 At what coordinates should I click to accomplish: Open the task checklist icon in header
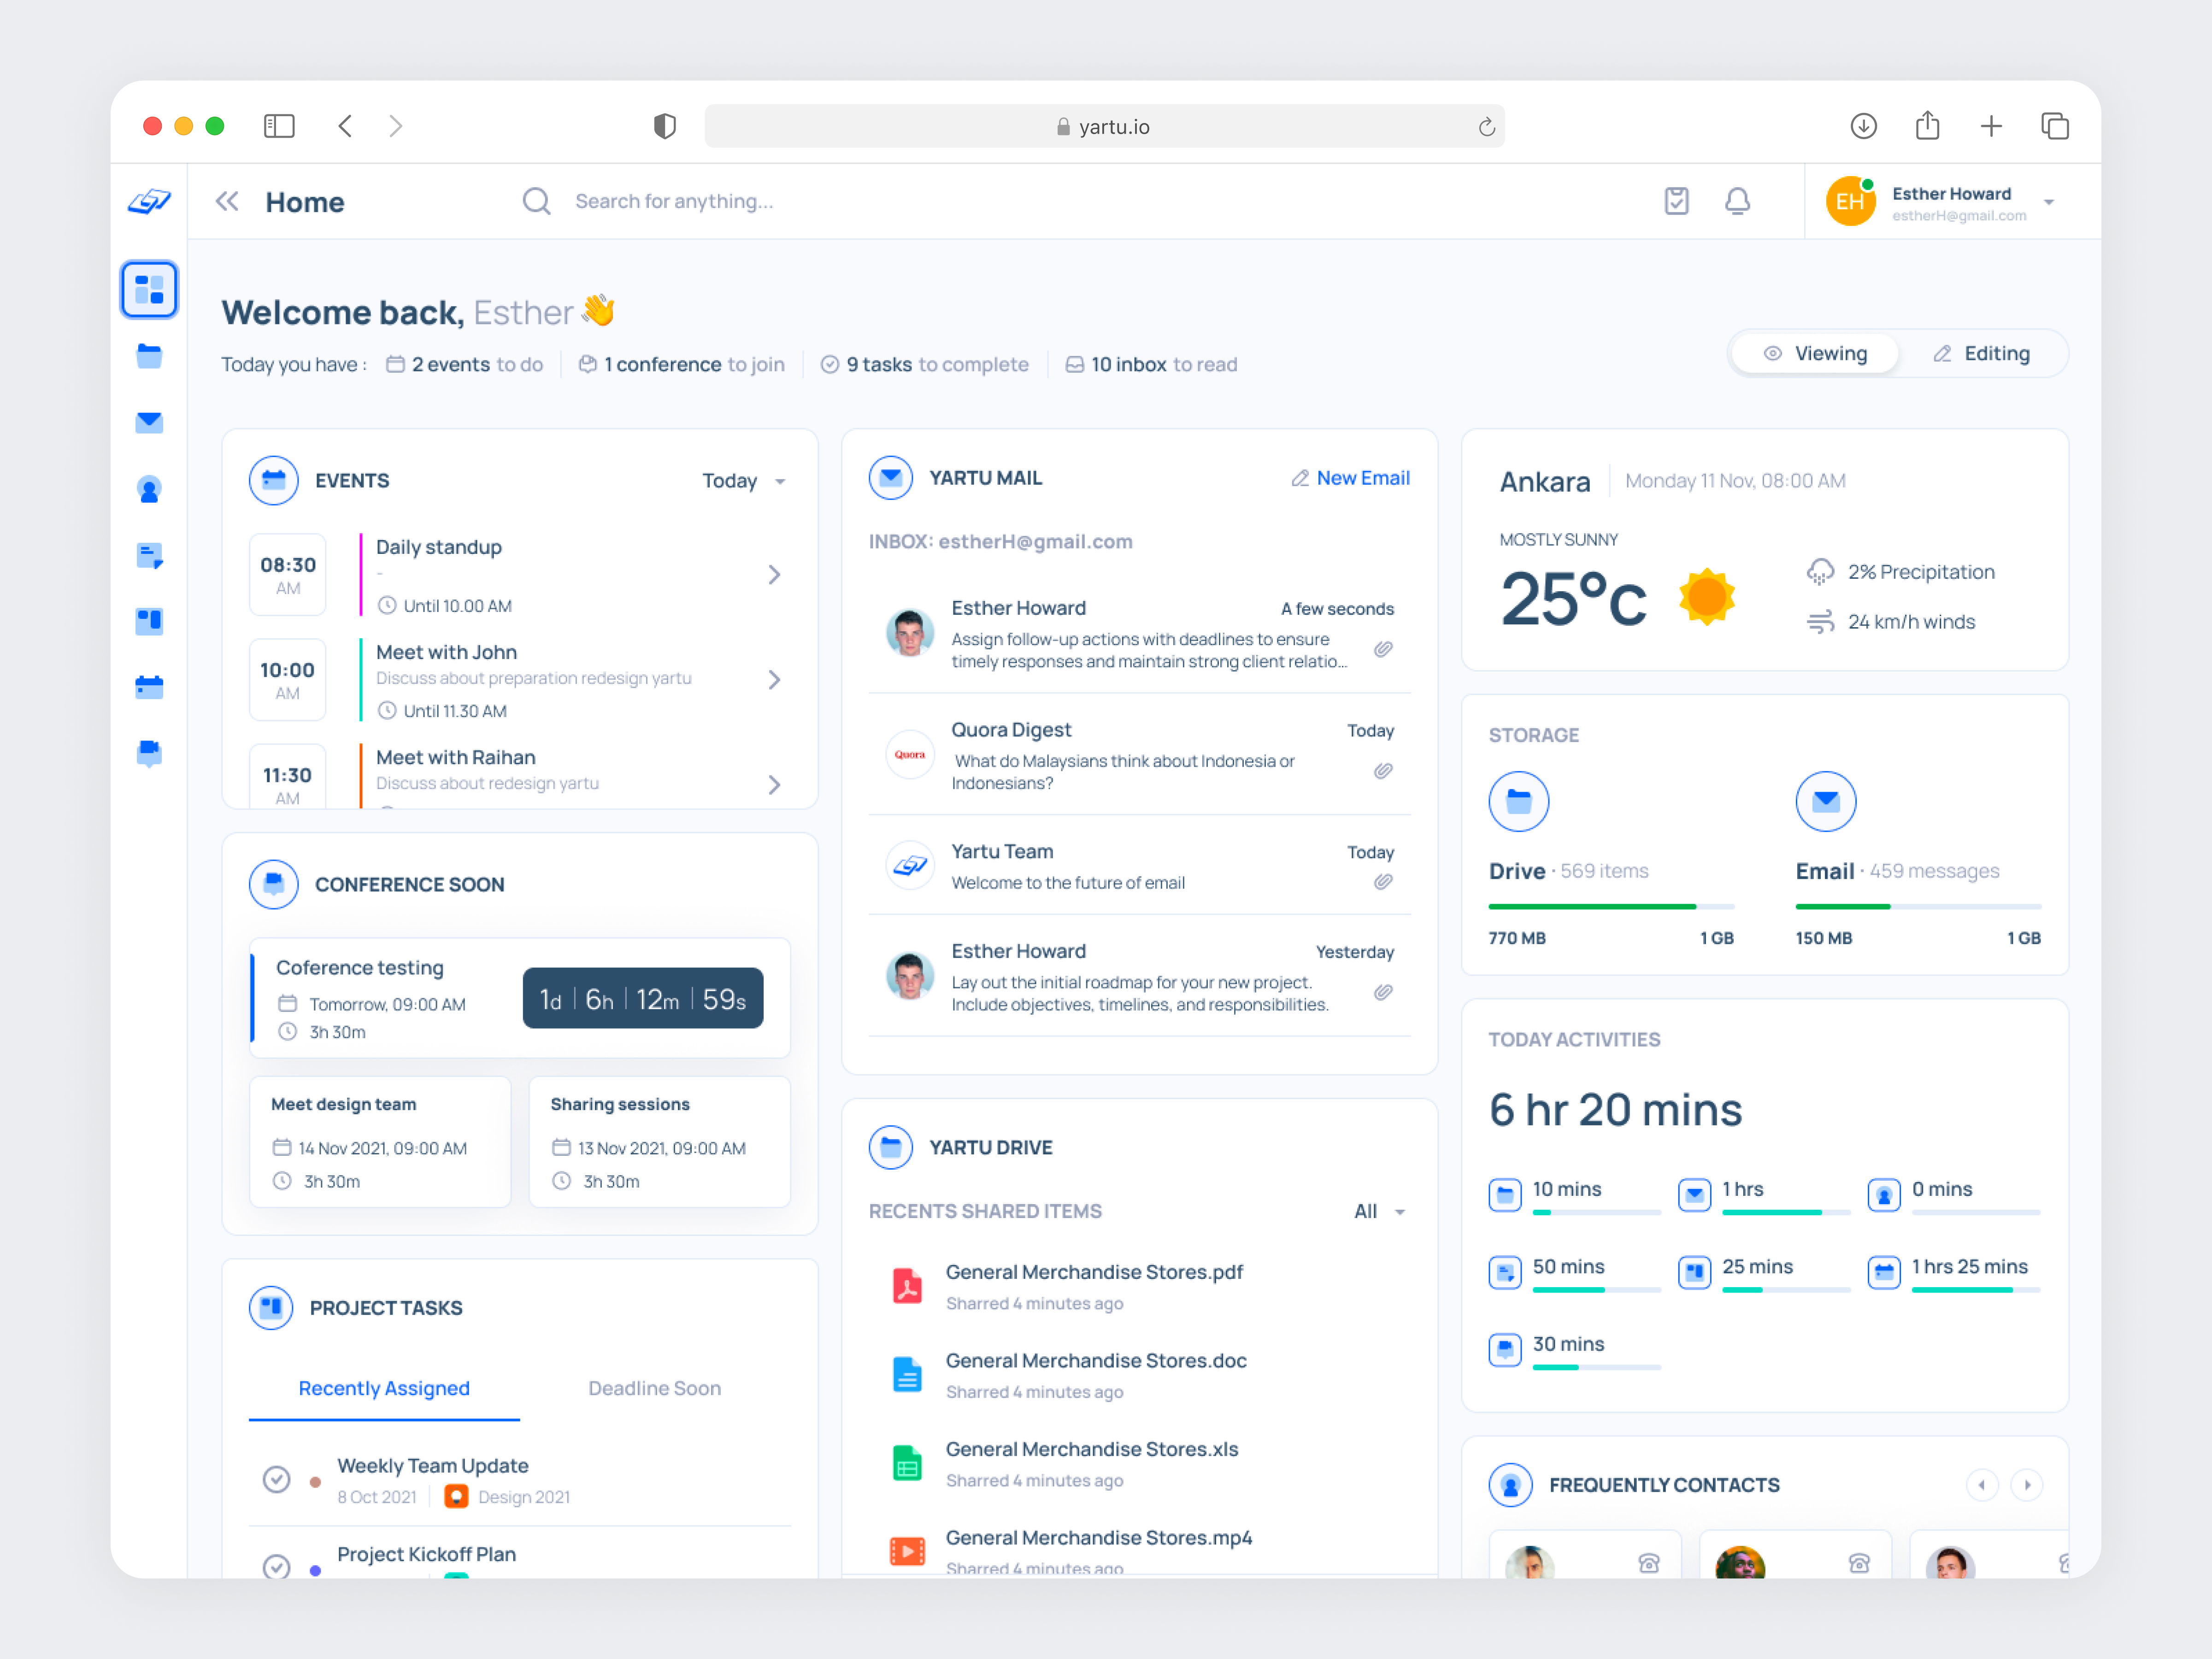(1676, 201)
